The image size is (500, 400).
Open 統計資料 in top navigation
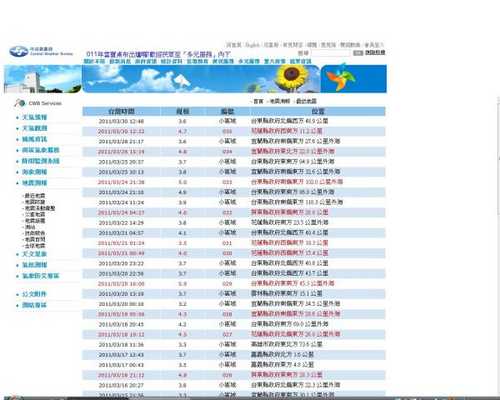pos(171,61)
